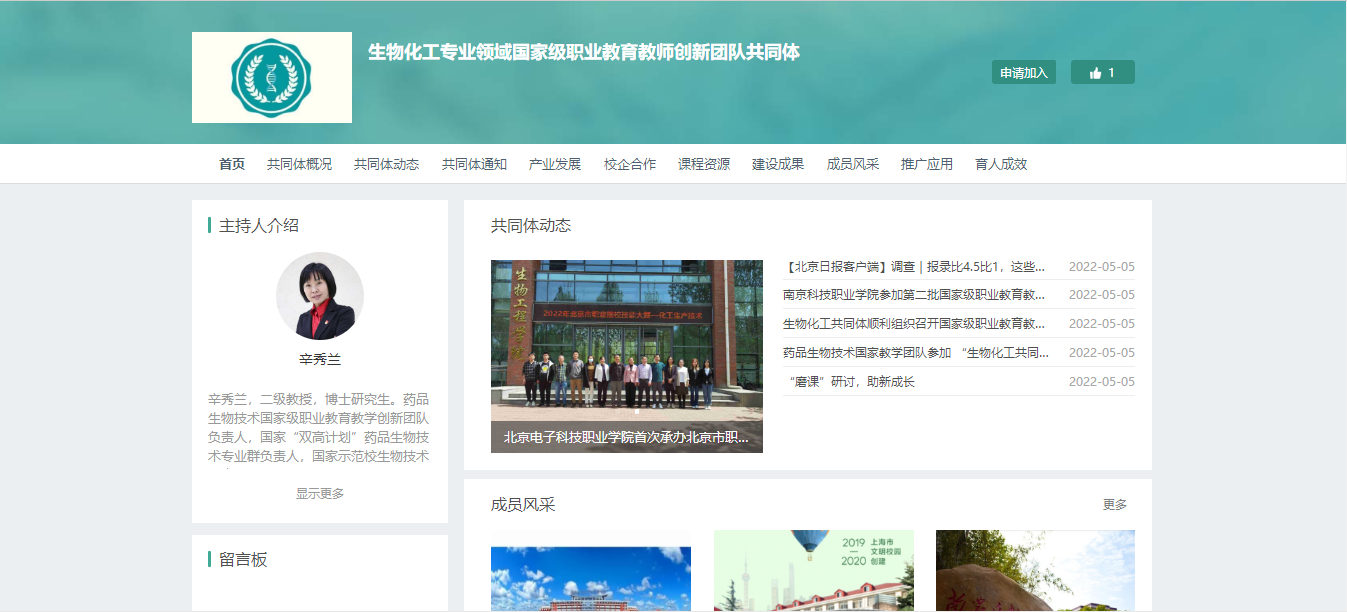Click host 辛秀兰's avatar photo

[x=319, y=296]
